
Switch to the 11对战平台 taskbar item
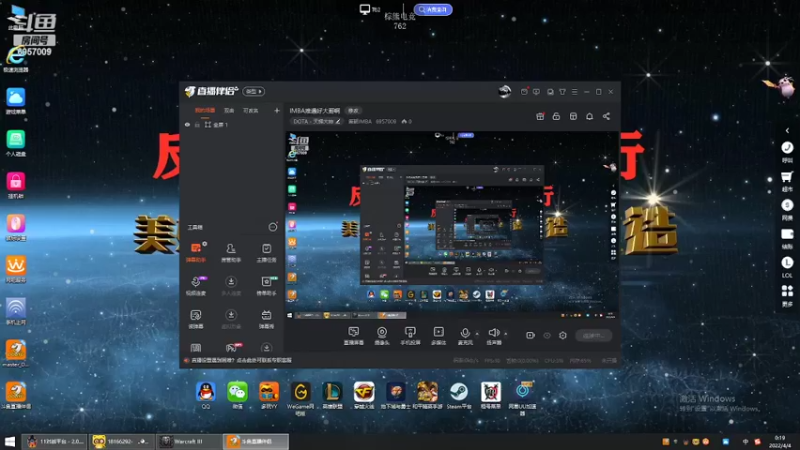click(56, 441)
